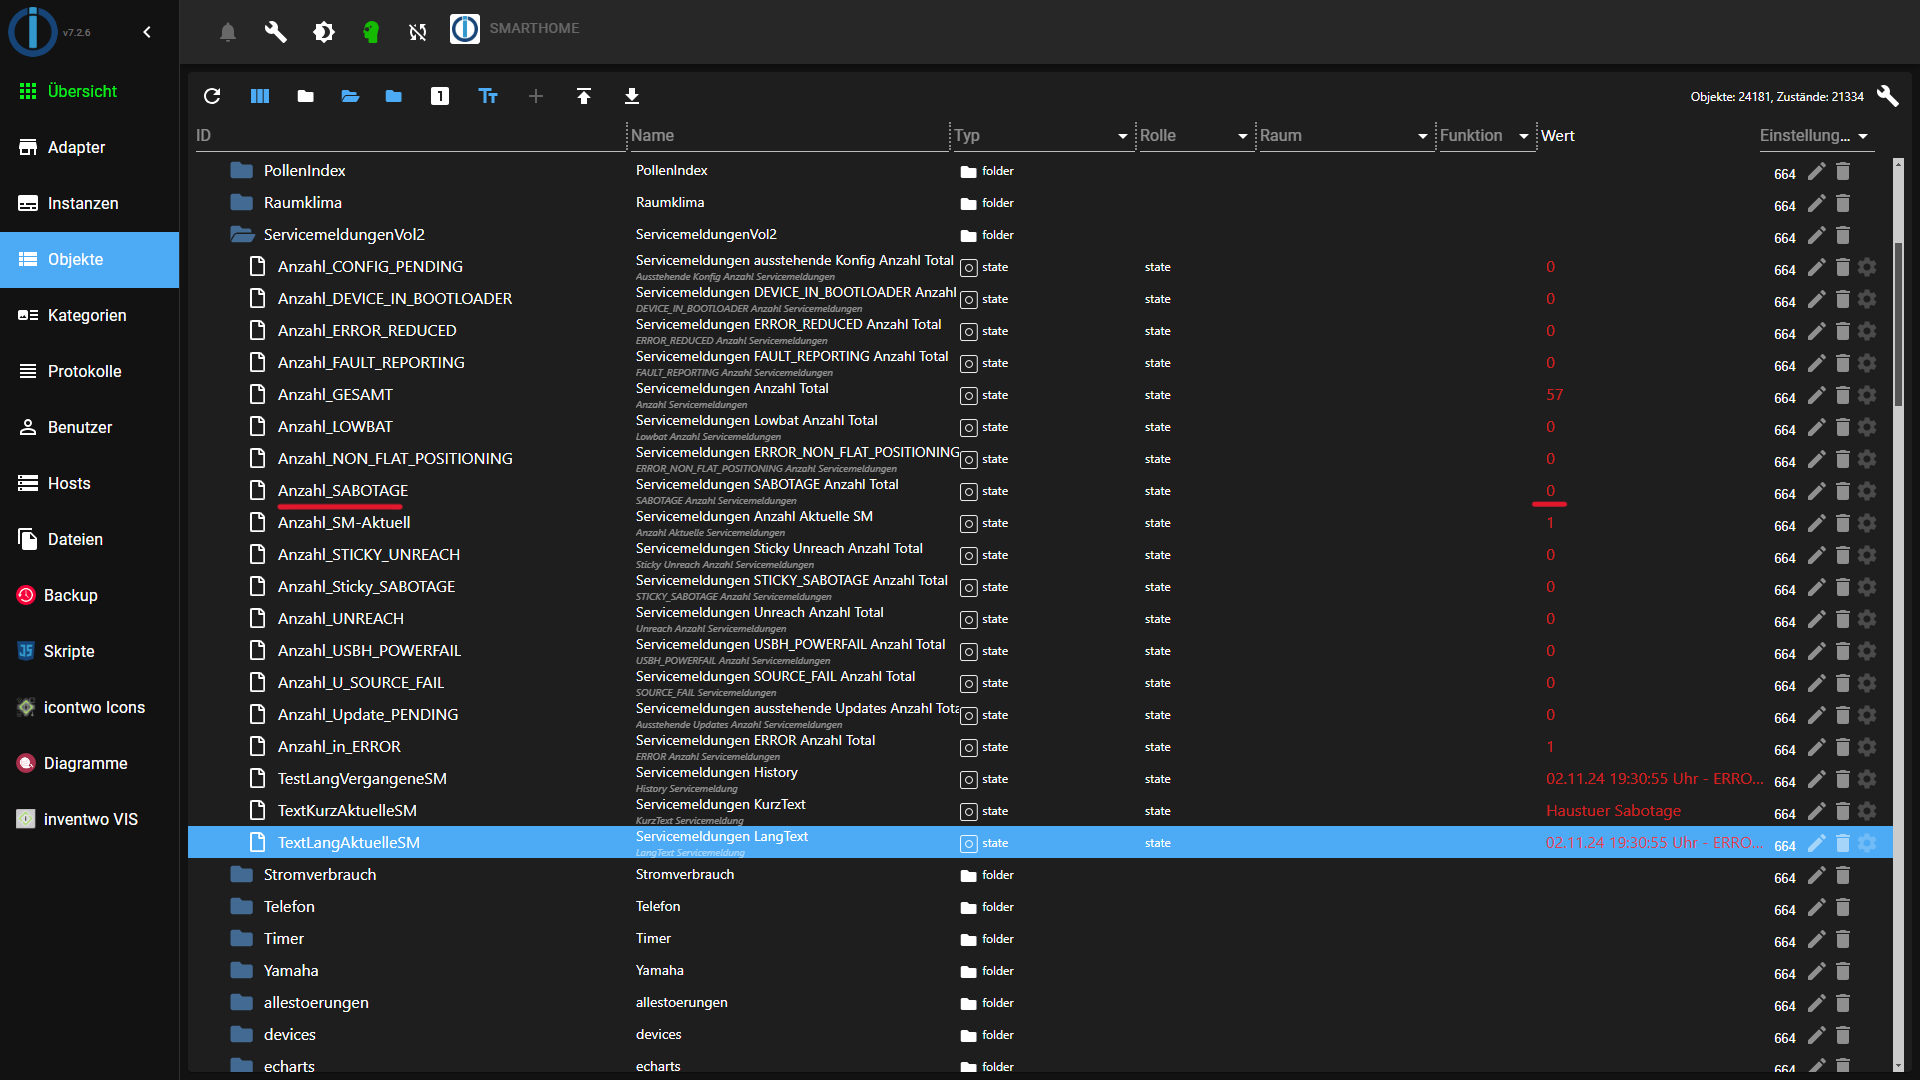The image size is (1920, 1080).
Task: Collapse the ServicemeldungenVol2 folder
Action: point(242,235)
